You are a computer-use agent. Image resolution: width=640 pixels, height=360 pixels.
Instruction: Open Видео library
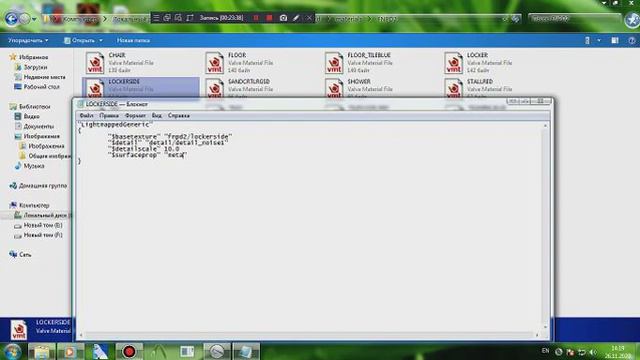pos(27,116)
